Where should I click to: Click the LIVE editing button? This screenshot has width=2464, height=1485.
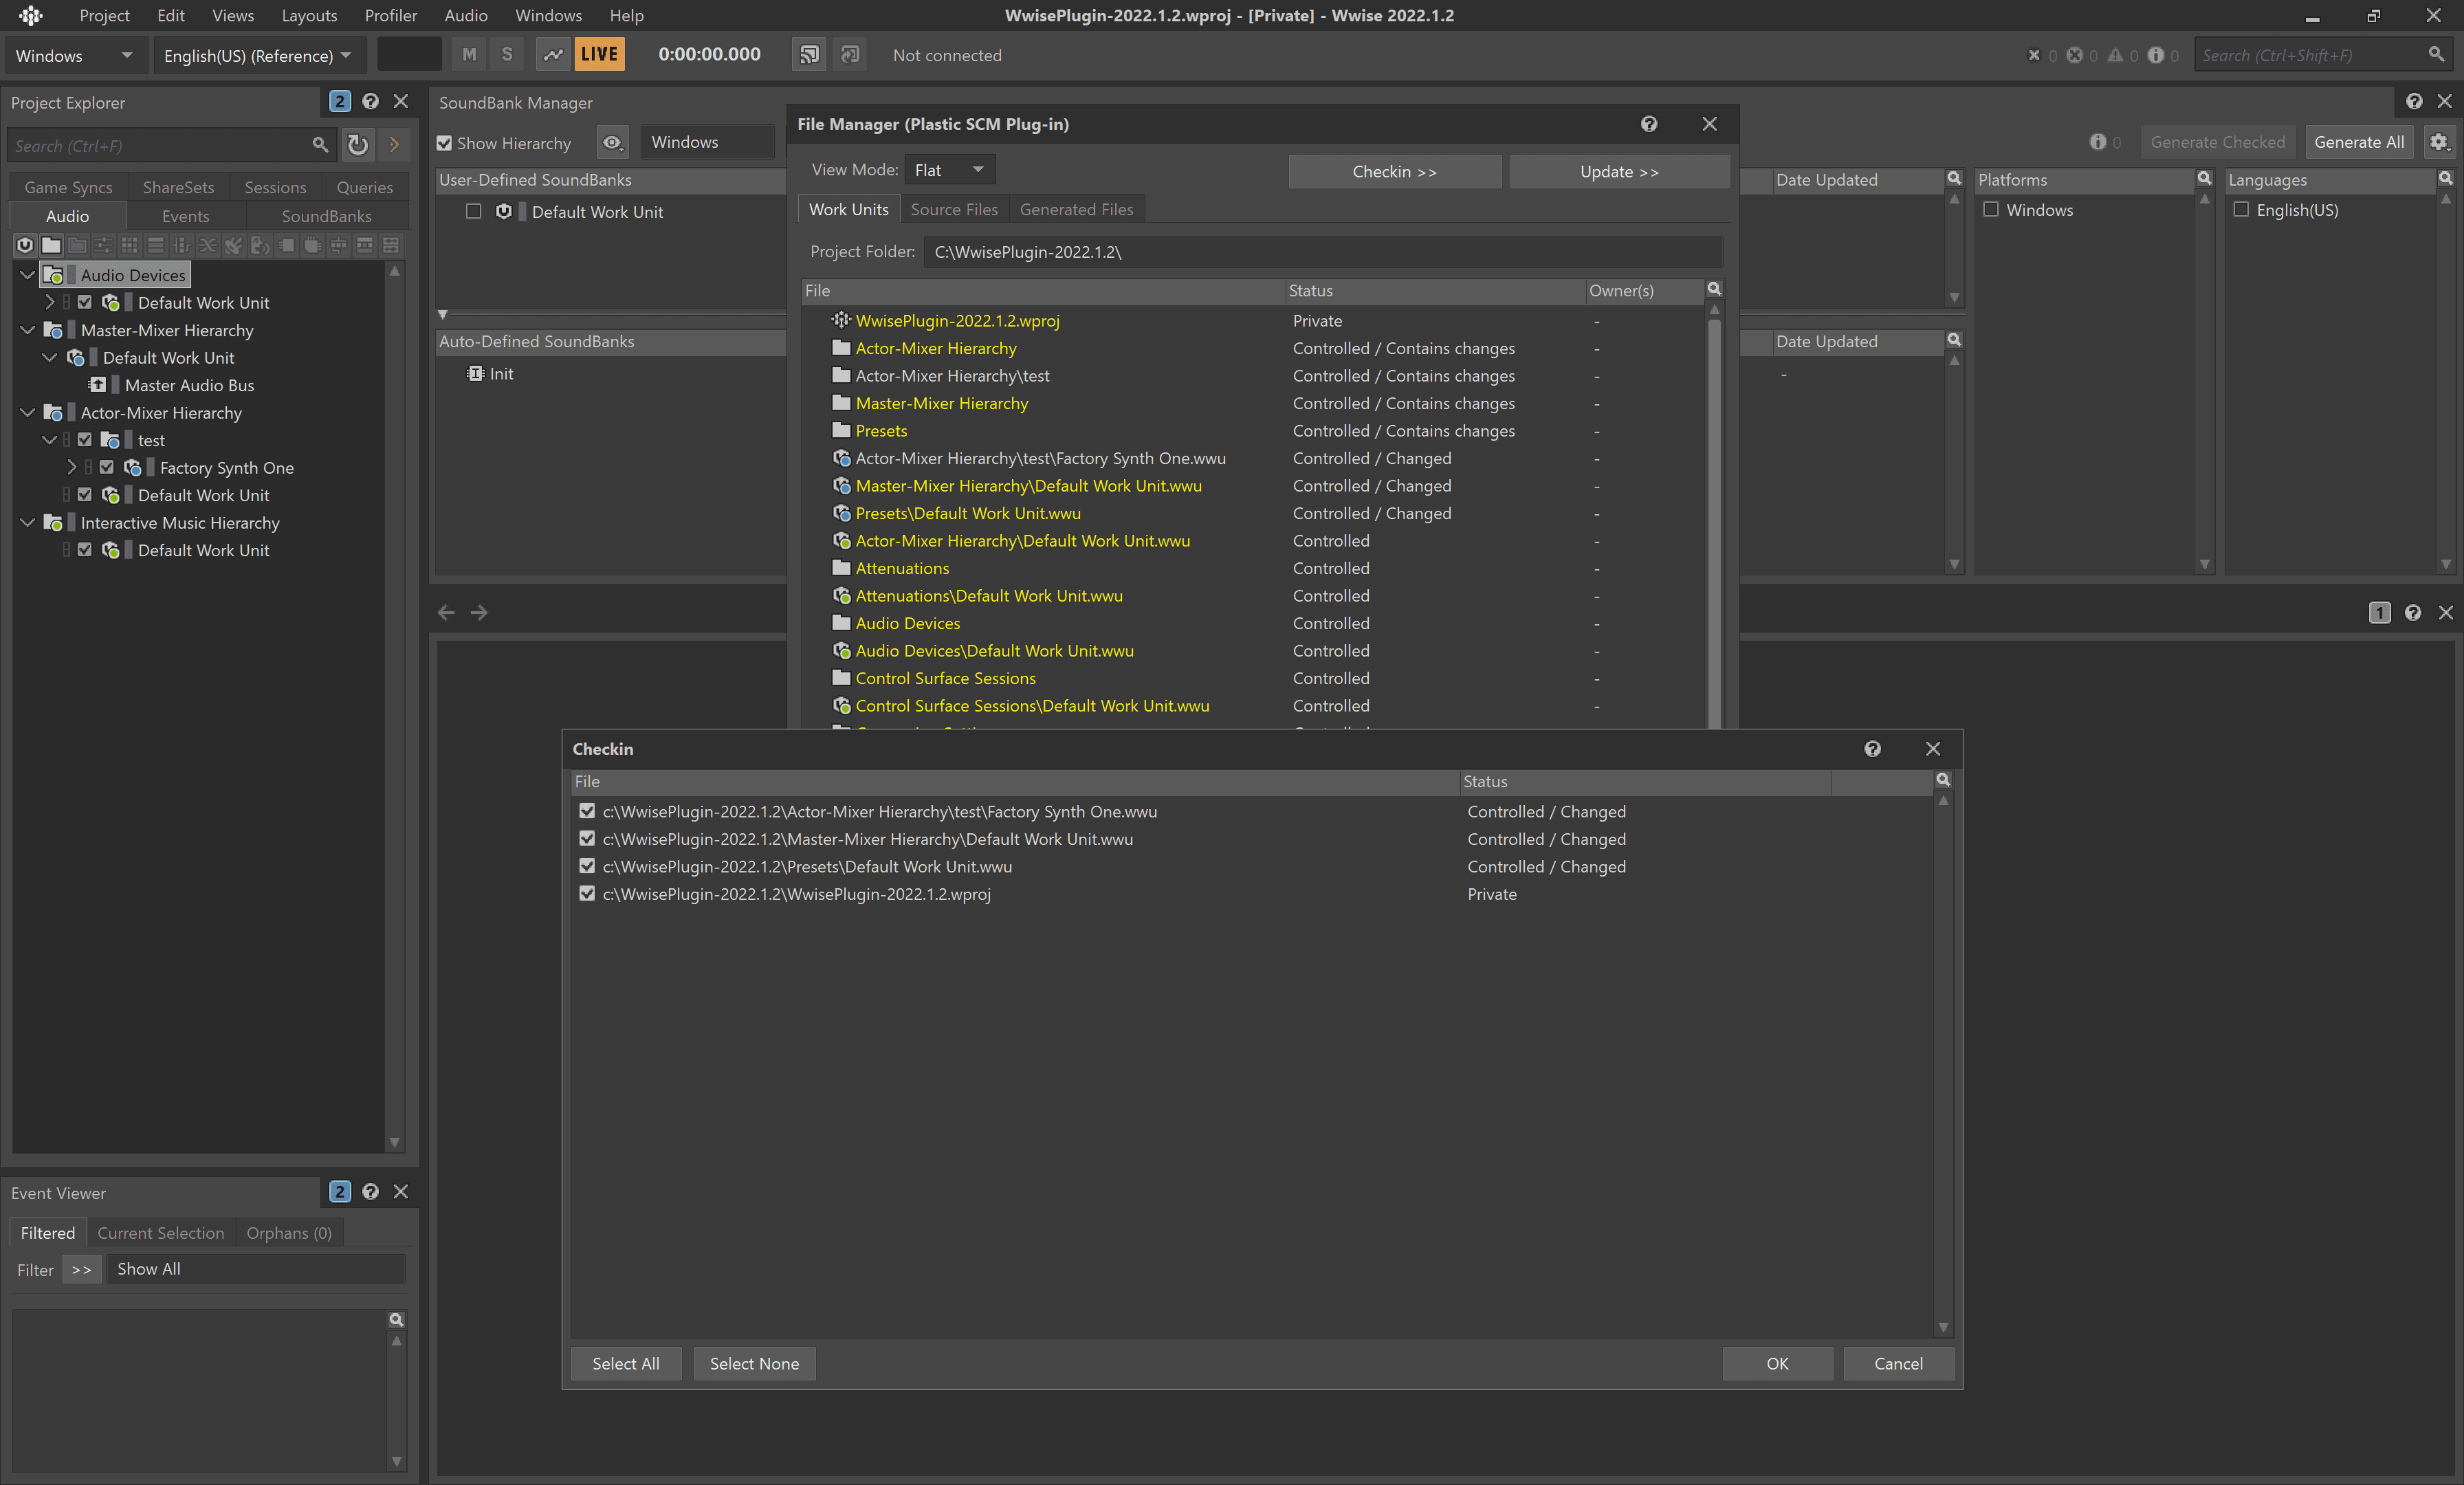tap(599, 55)
